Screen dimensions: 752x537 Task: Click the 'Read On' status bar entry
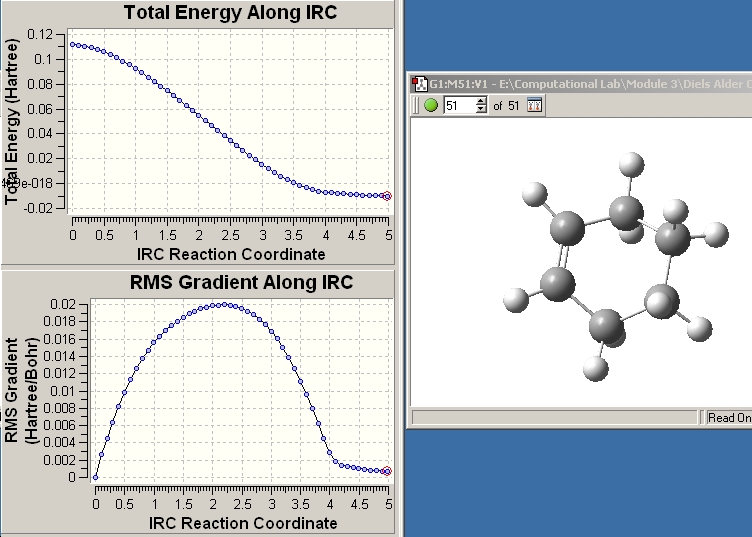point(729,418)
